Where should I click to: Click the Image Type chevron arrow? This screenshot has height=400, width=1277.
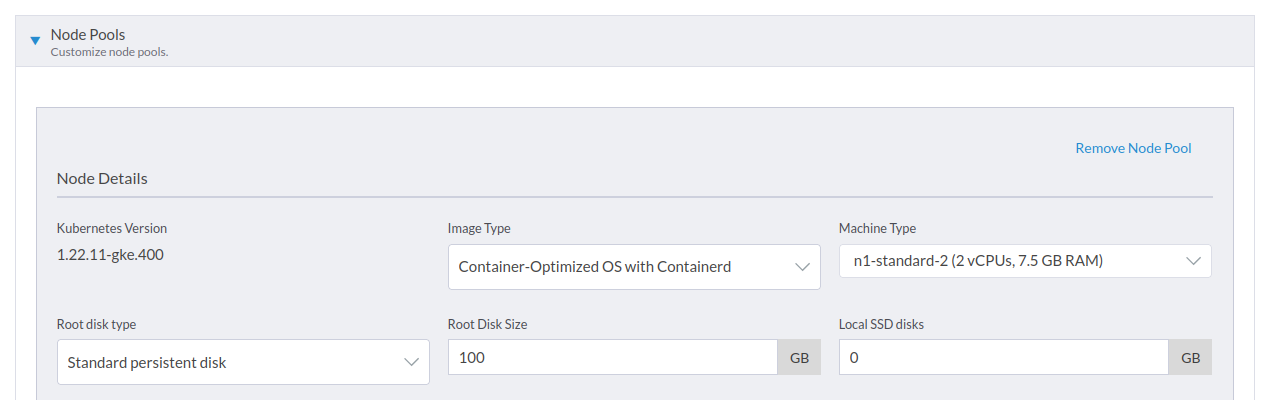pyautogui.click(x=802, y=267)
